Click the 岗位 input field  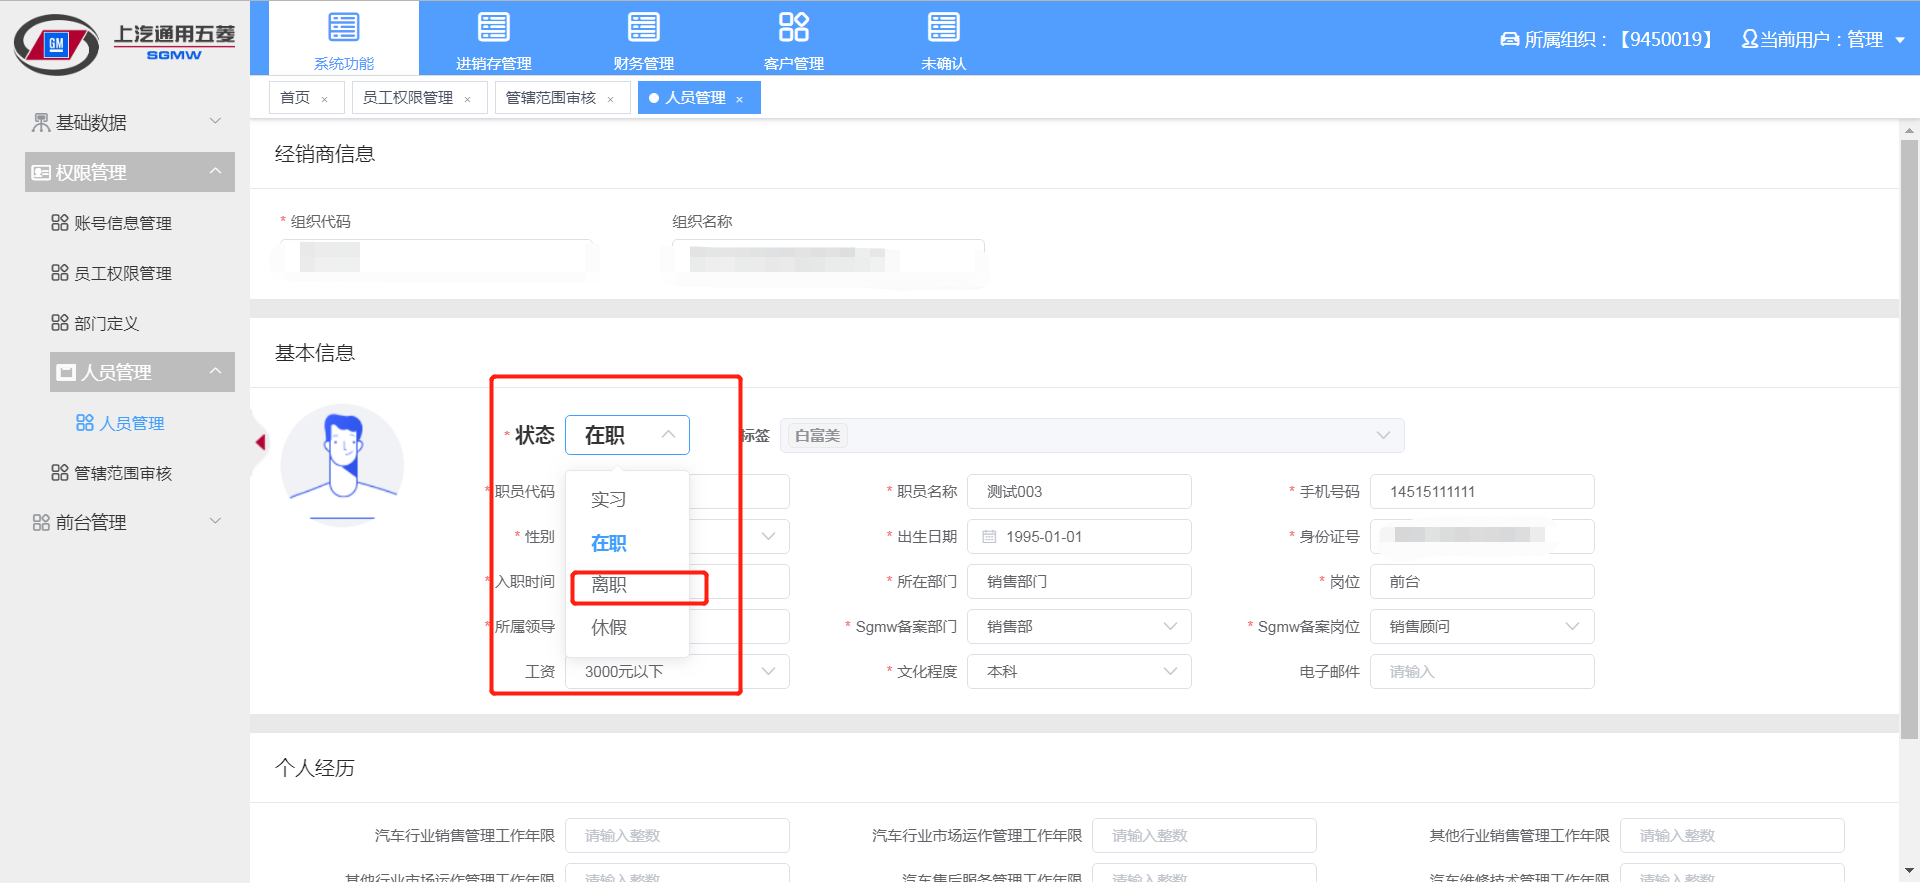[1482, 581]
